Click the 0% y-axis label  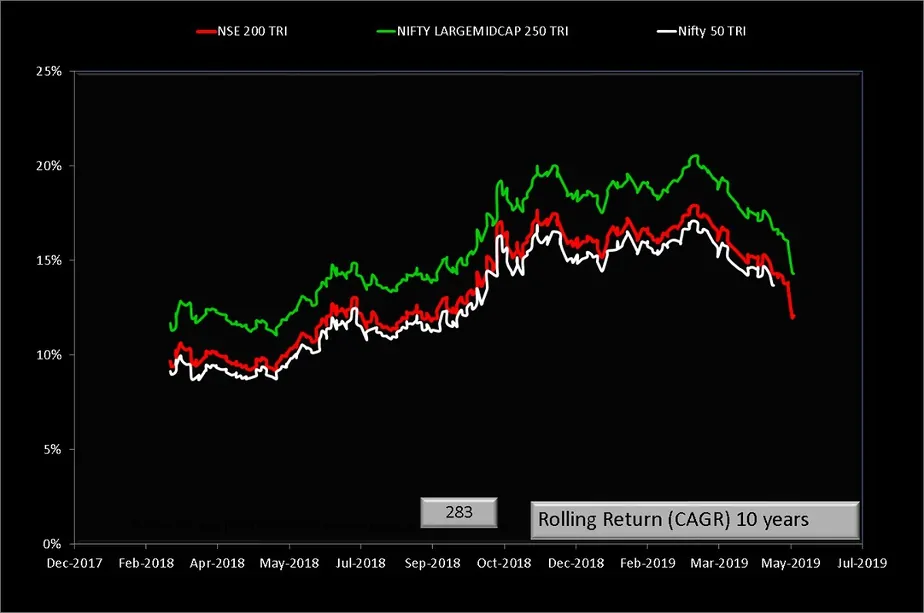[52, 544]
